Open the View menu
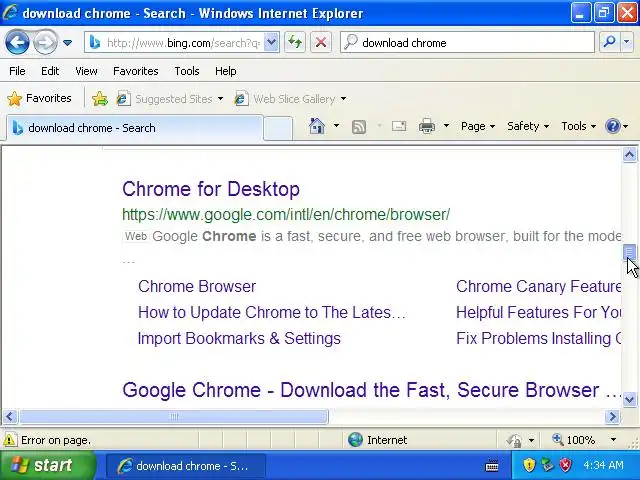Screen dimensions: 640x480 pyautogui.click(x=86, y=71)
